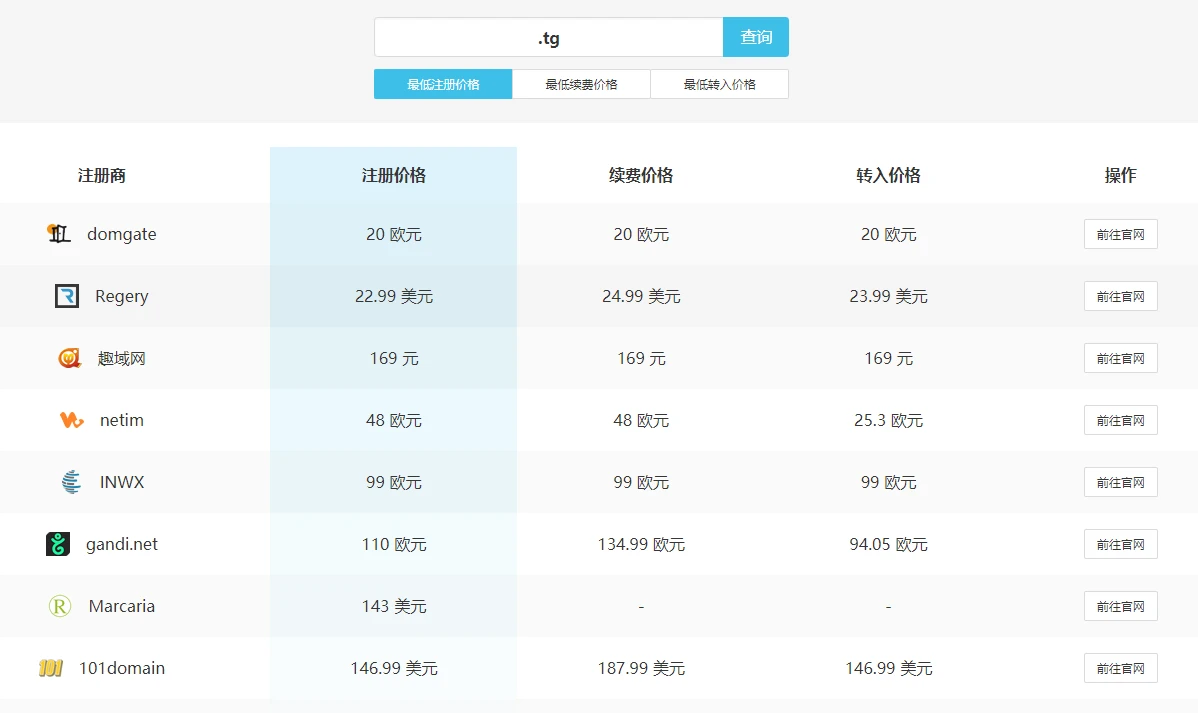Click the Regery logo icon
1198x713 pixels.
click(x=67, y=296)
